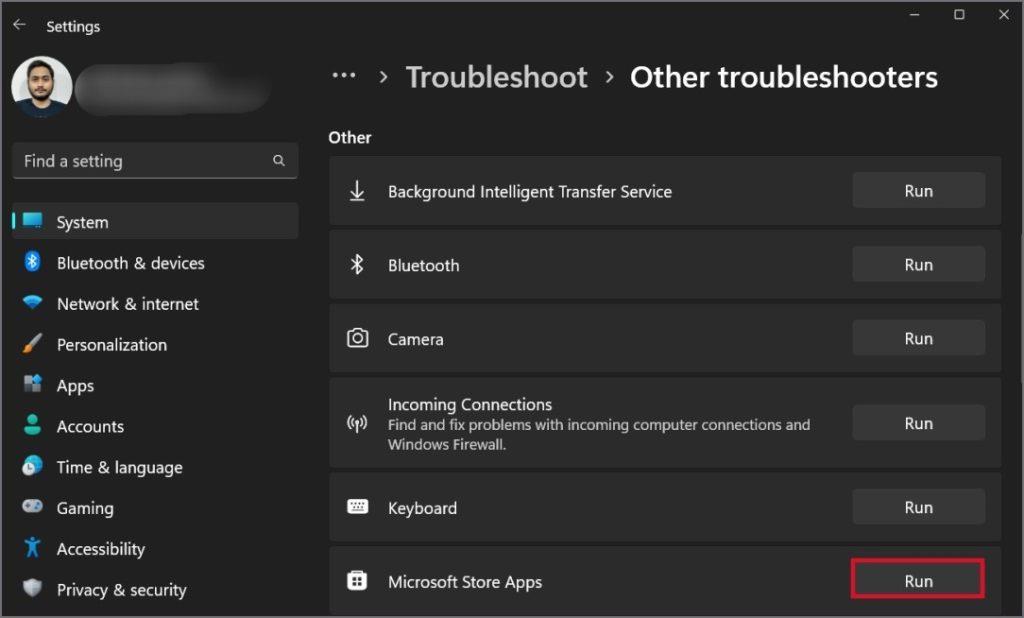Run the Microsoft Store Apps troubleshooter
Image resolution: width=1024 pixels, height=618 pixels.
(x=918, y=581)
